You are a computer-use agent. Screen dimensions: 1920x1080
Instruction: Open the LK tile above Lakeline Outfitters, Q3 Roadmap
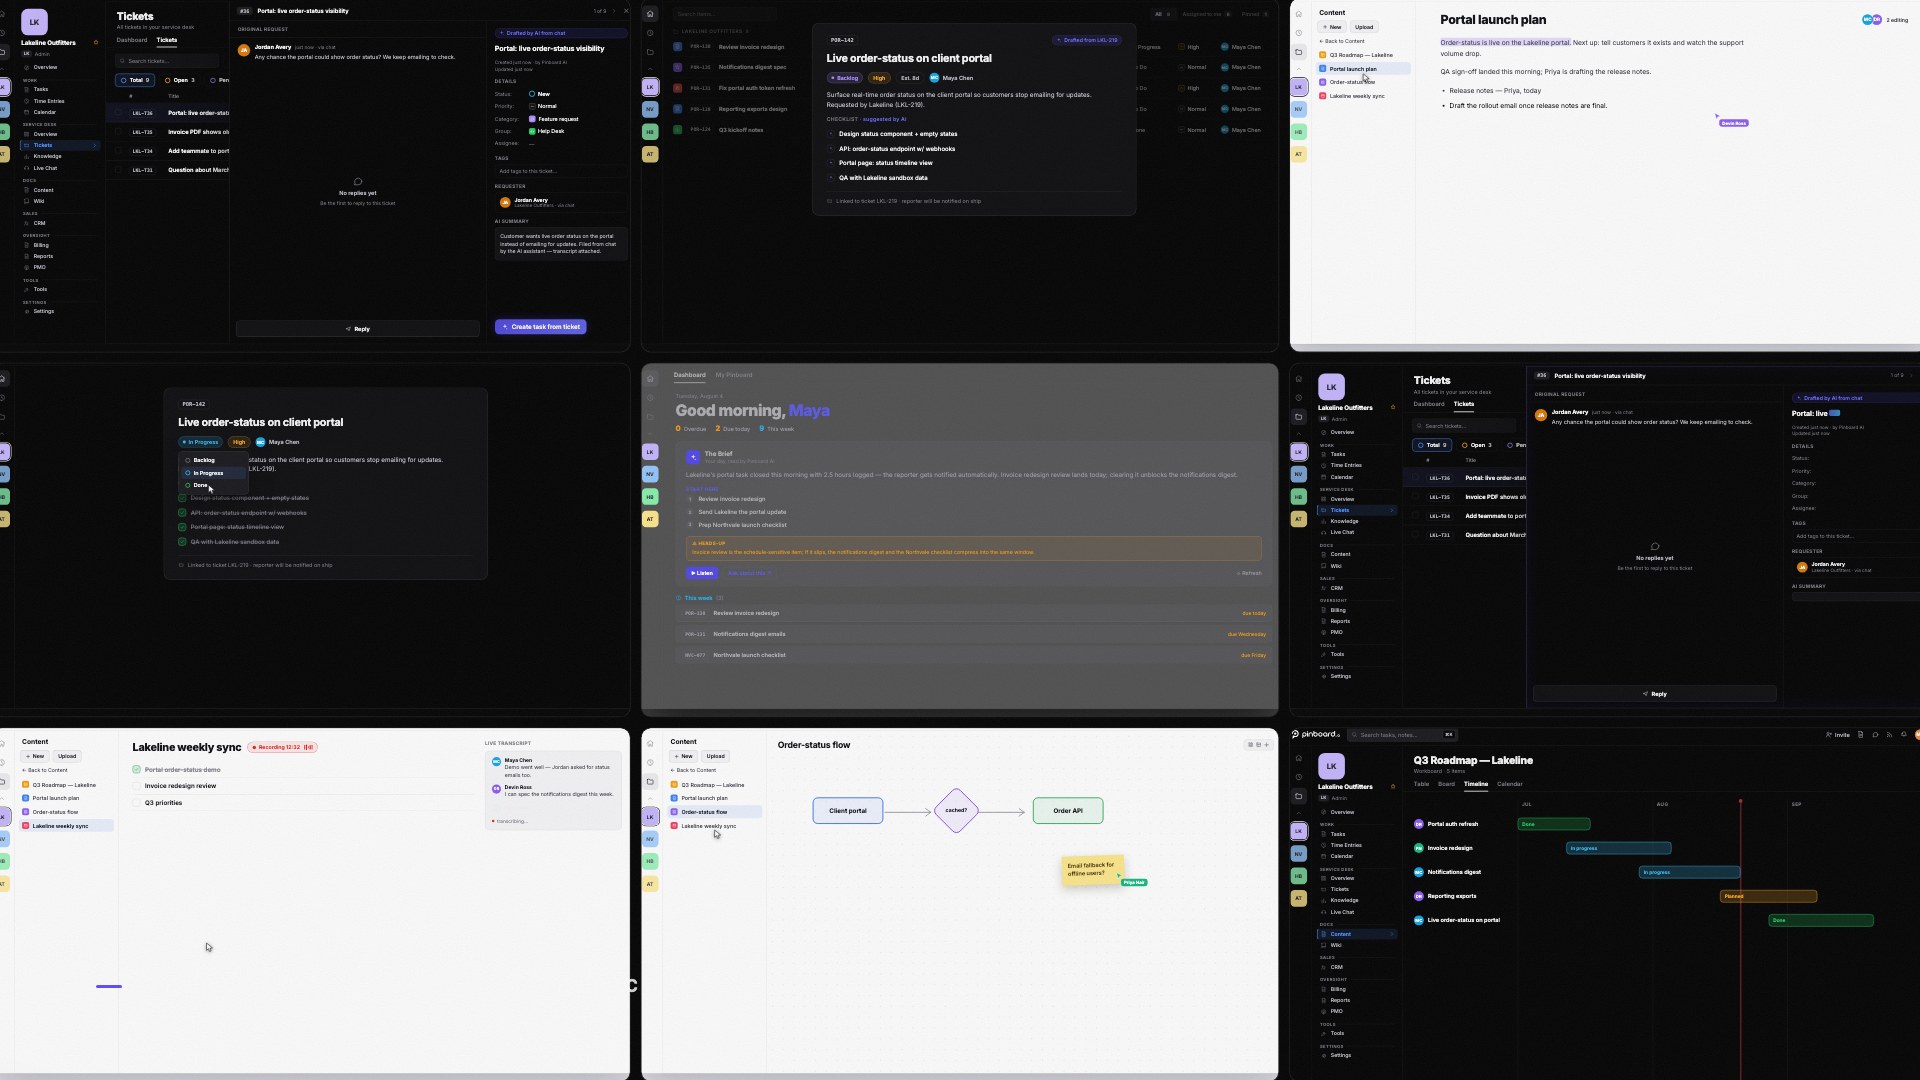1331,766
